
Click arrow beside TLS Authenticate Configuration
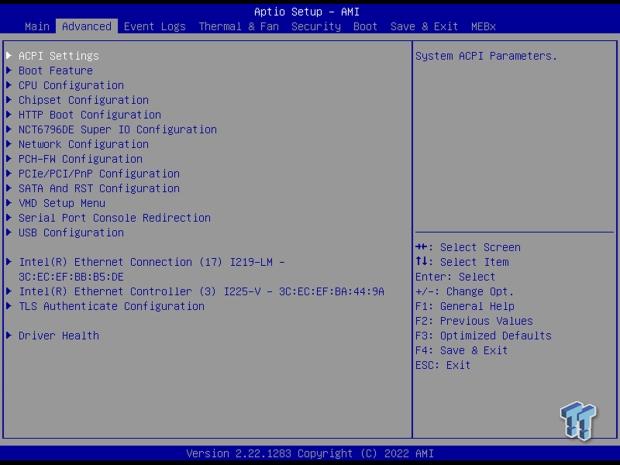(x=9, y=306)
